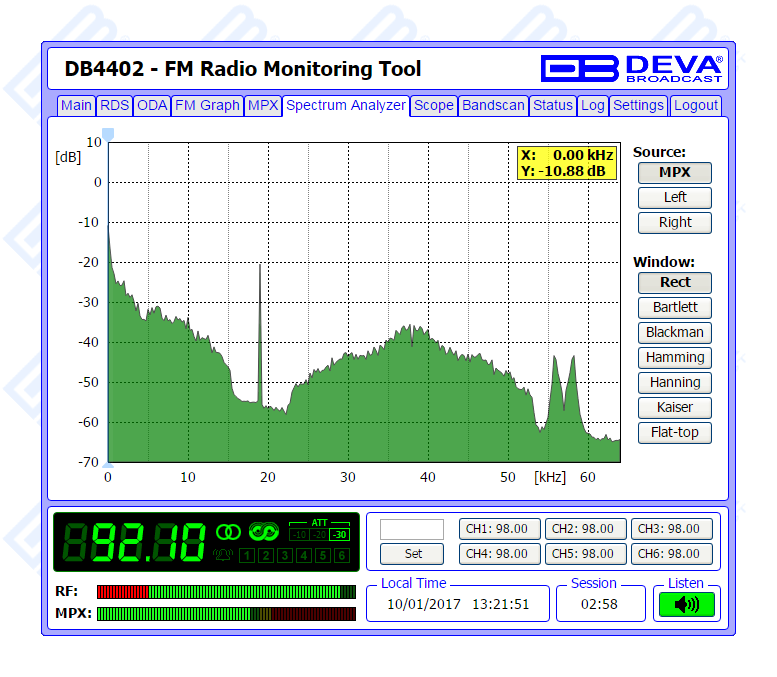This screenshot has height=677, width=777.
Task: Select MPX as the source
Action: pos(675,172)
